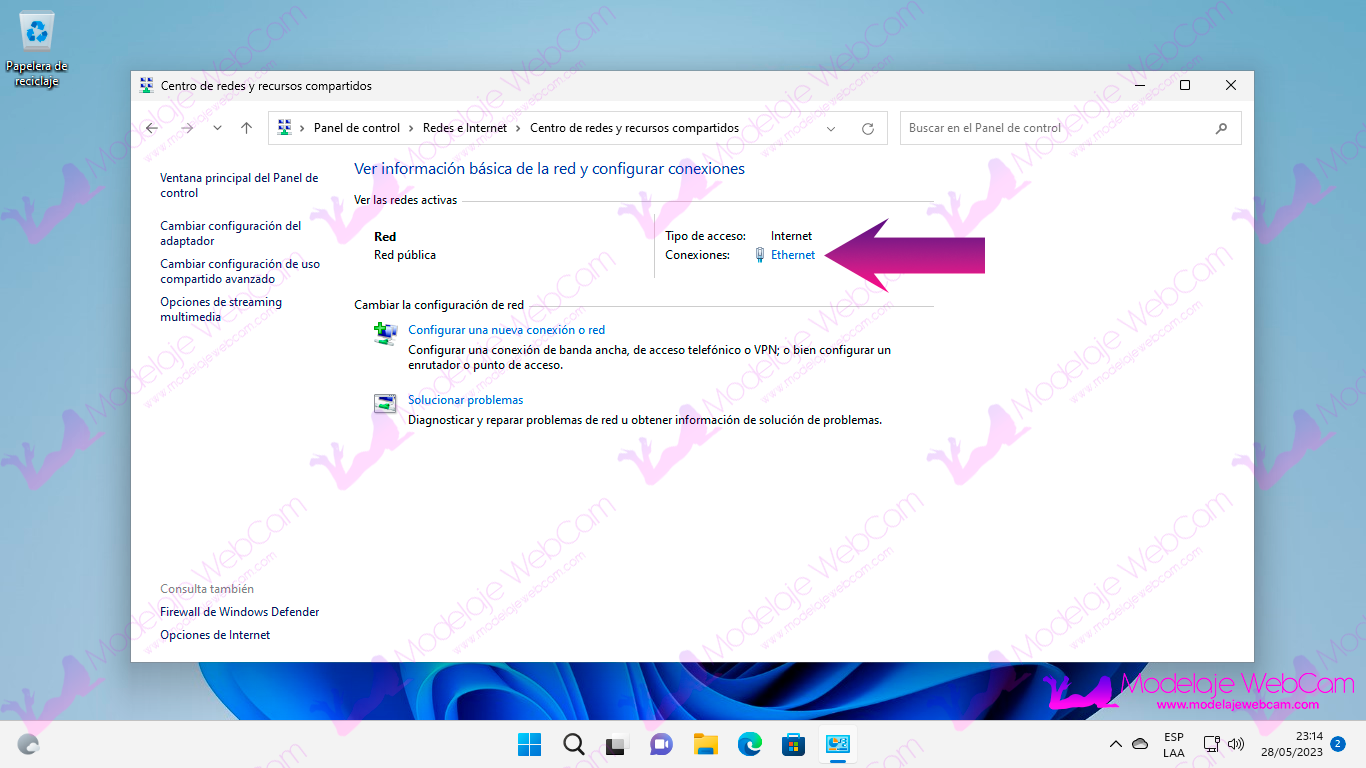Click the Ethernet connection link

coord(792,255)
